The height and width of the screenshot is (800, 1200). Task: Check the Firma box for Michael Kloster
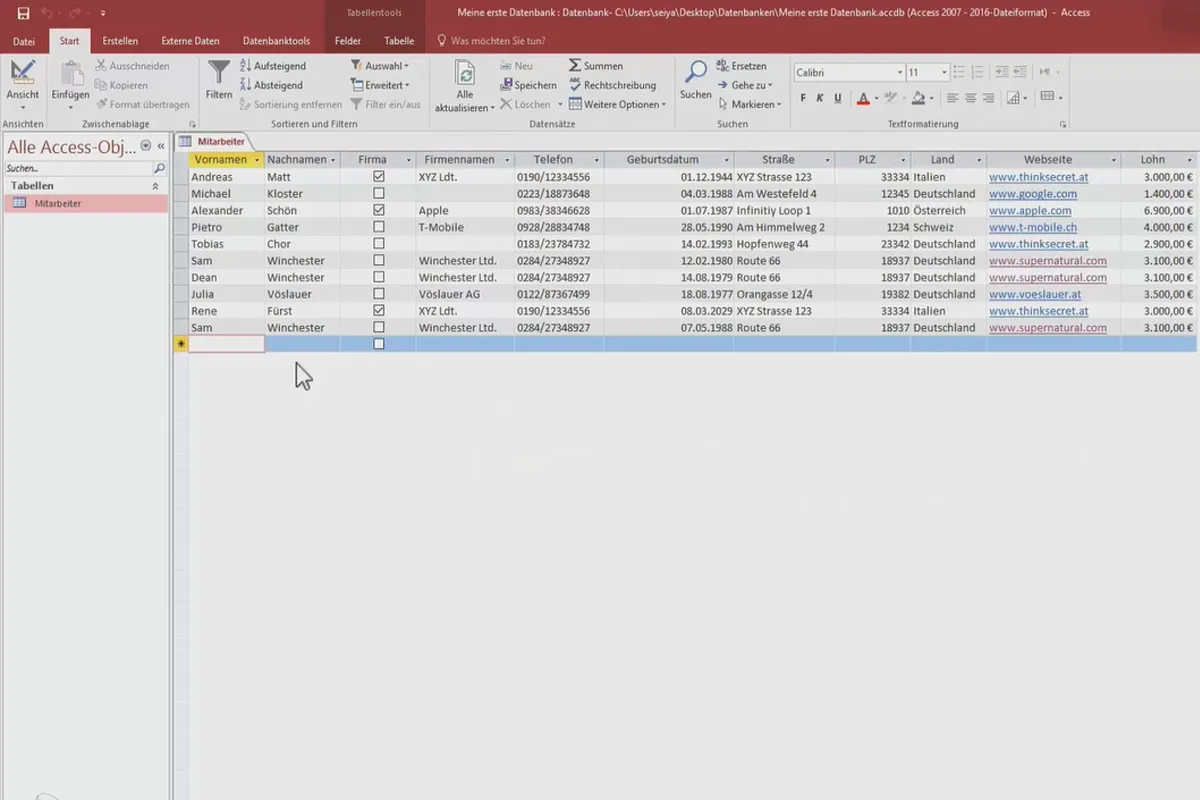click(x=378, y=194)
